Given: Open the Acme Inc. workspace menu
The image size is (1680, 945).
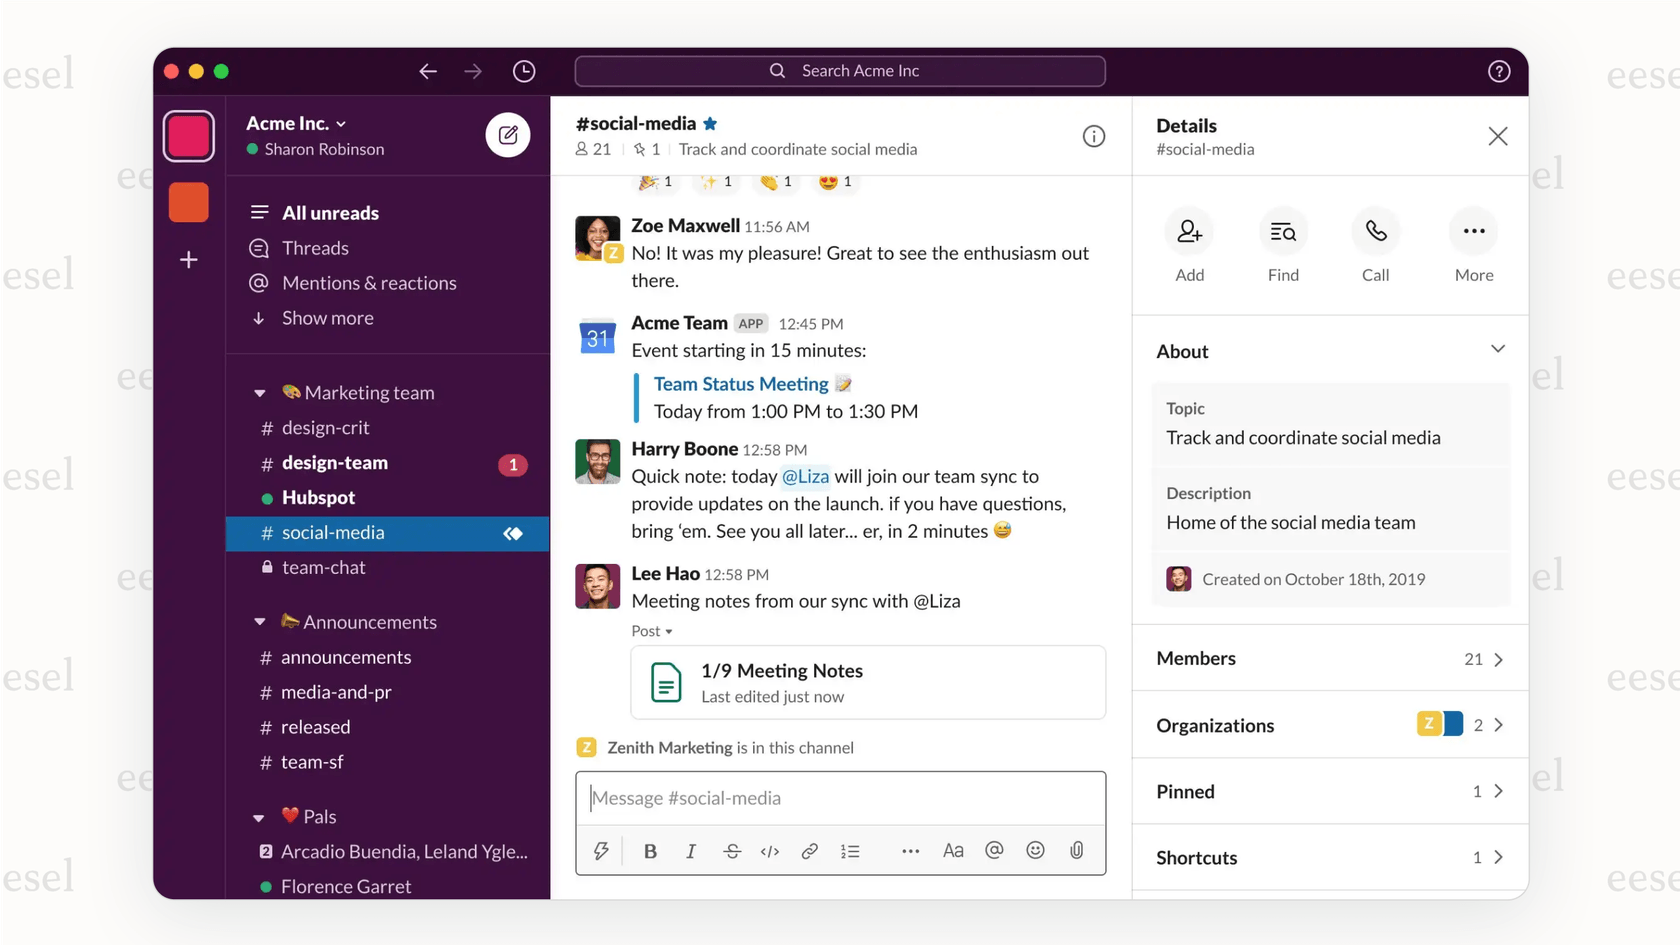Looking at the screenshot, I should [x=295, y=123].
